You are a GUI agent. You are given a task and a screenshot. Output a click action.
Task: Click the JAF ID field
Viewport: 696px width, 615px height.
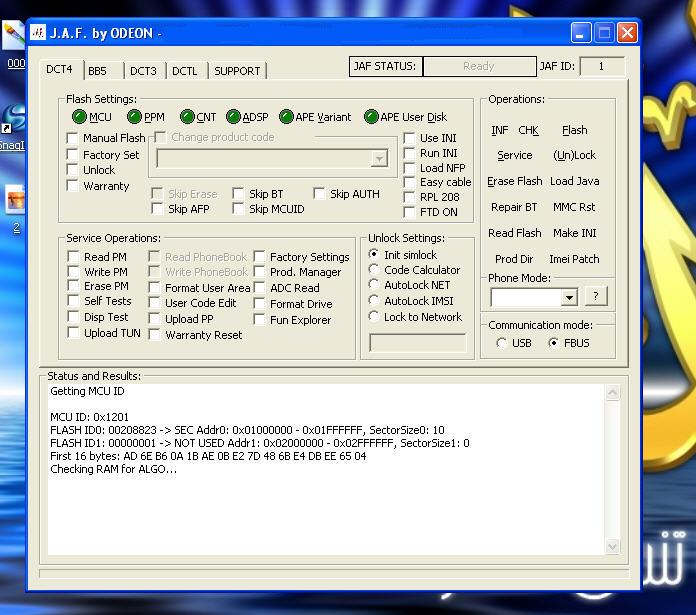[x=602, y=67]
